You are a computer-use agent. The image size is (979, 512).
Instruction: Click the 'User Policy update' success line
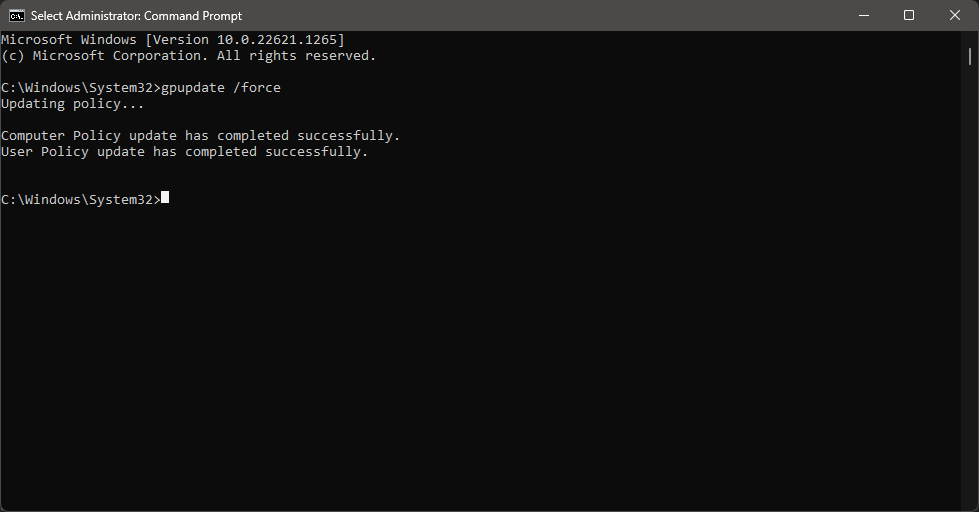185,152
